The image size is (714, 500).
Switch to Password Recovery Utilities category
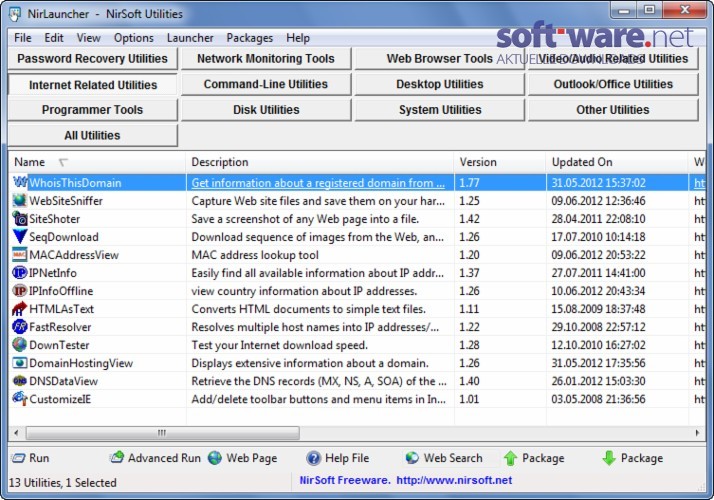pyautogui.click(x=92, y=59)
